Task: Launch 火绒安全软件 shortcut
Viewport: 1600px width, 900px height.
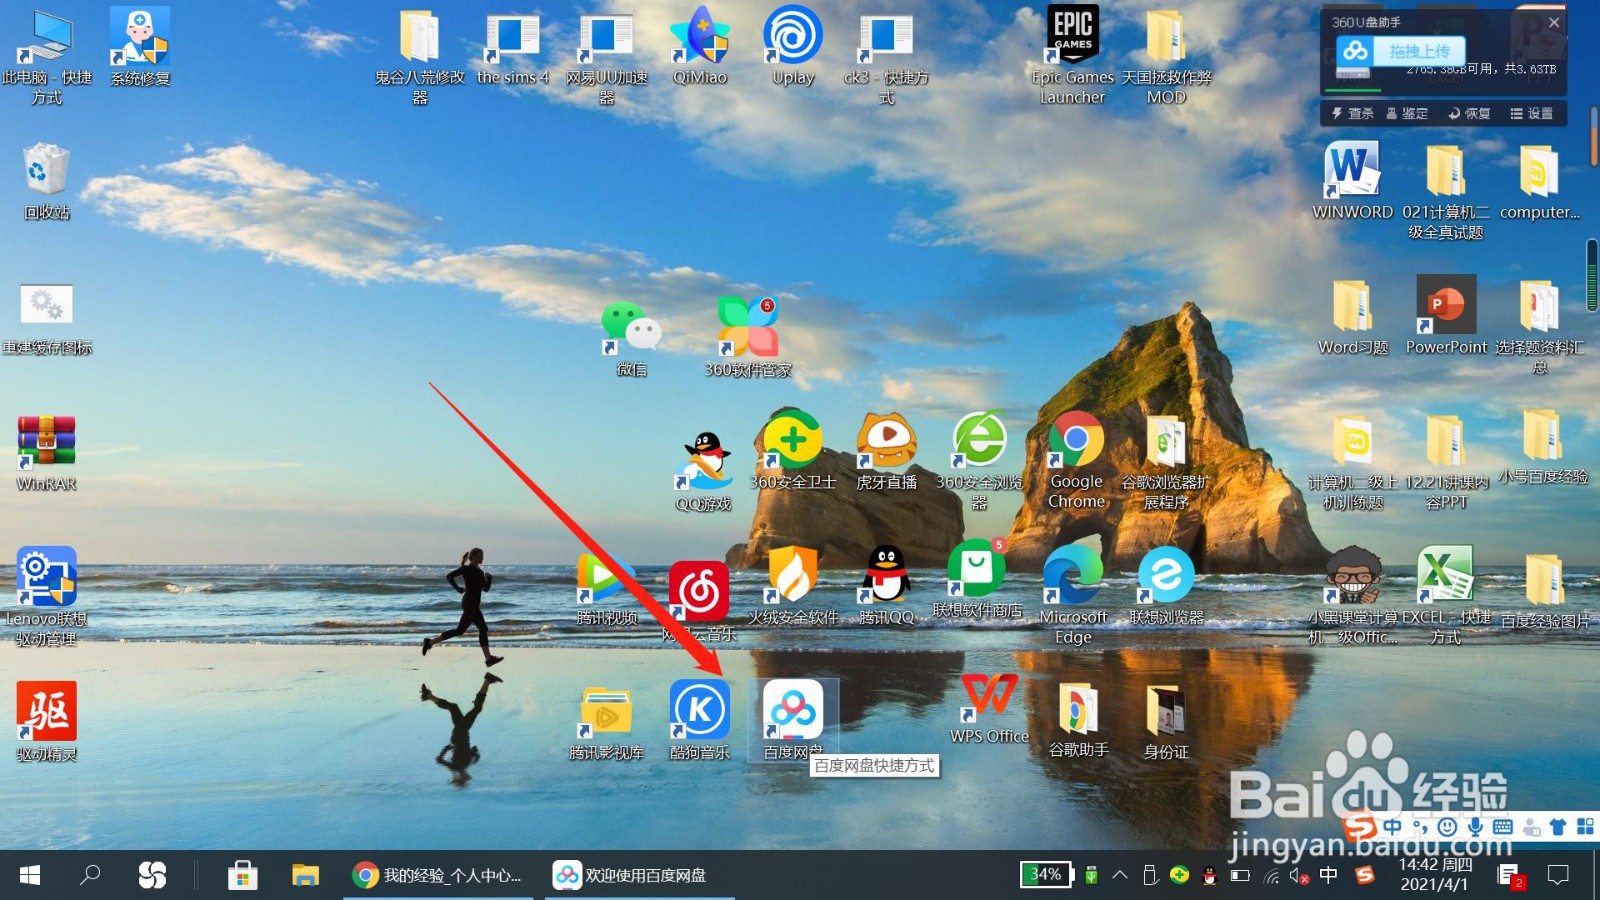Action: point(793,587)
